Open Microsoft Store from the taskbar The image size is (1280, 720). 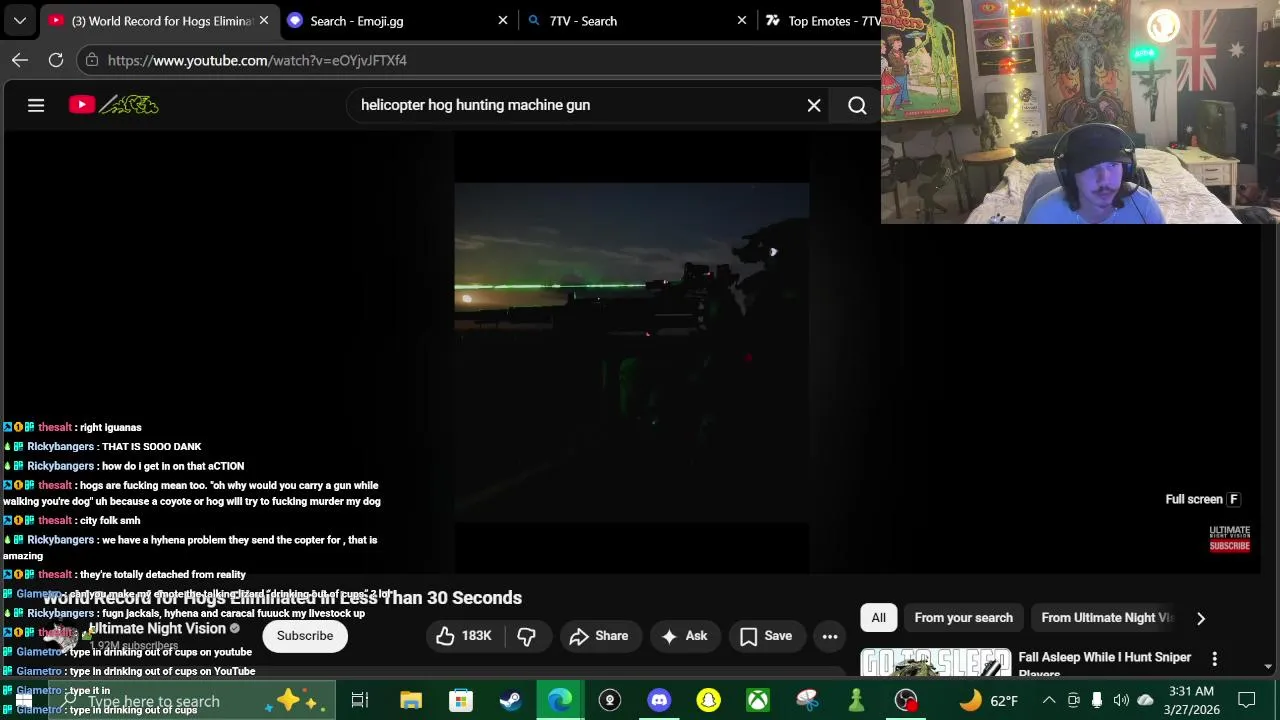[x=461, y=701]
